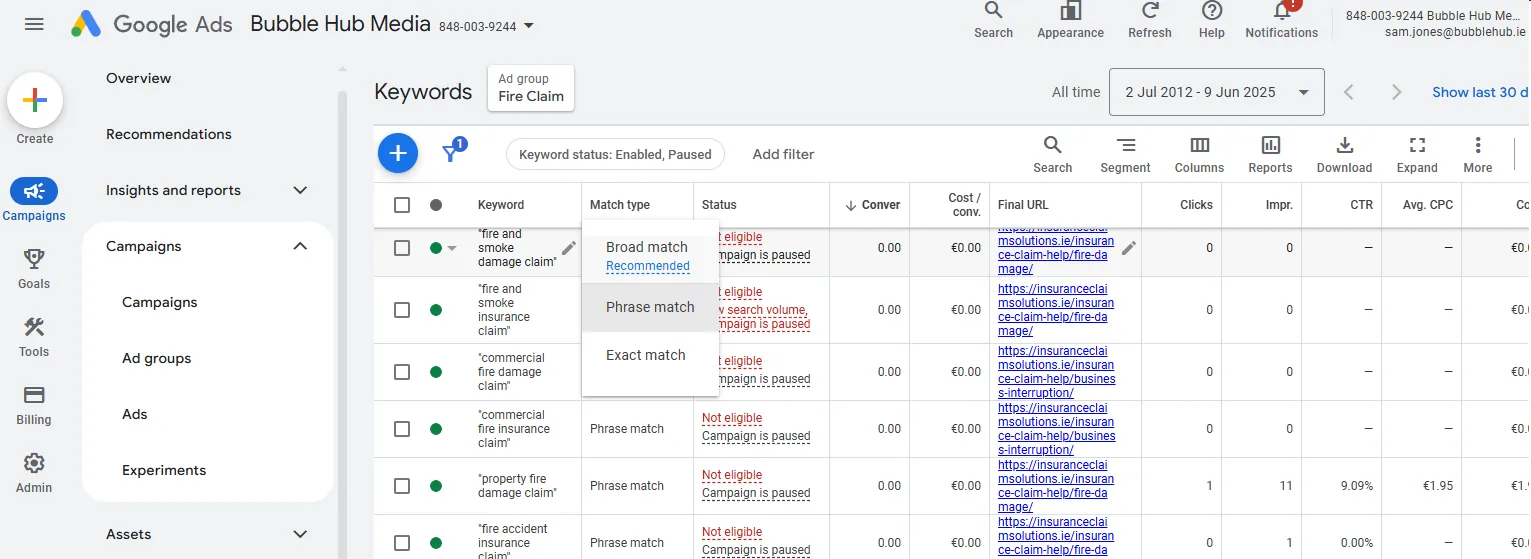Viewport: 1531px width, 559px height.
Task: Collapse the Campaigns section
Action: pos(300,246)
